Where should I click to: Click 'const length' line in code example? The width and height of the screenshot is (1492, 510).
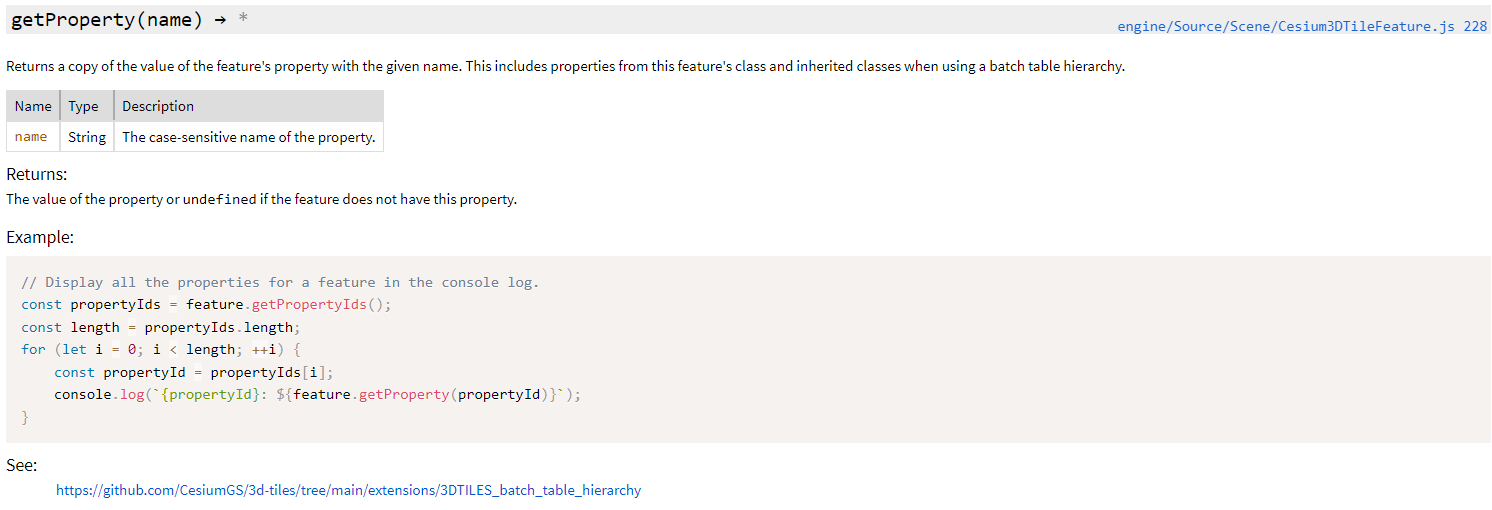[161, 327]
